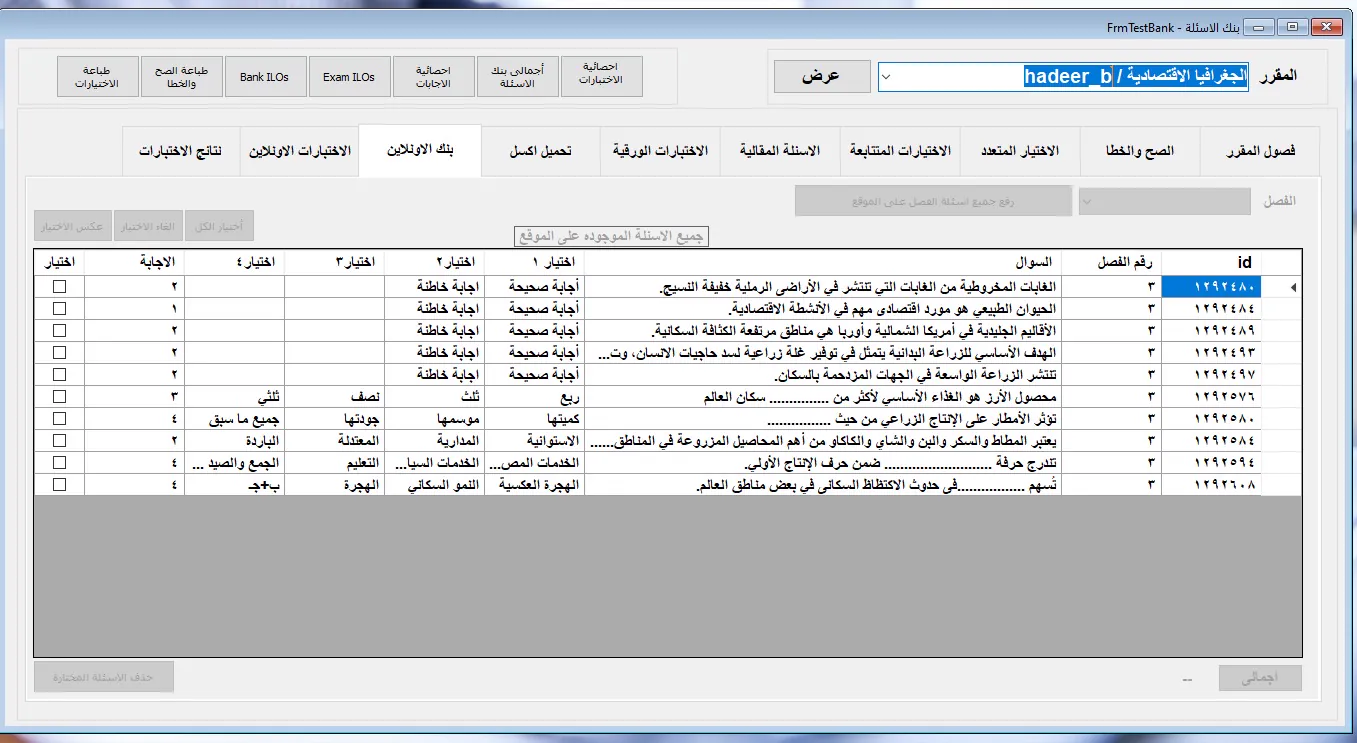The width and height of the screenshot is (1357, 743).
Task: Mark the checkbox in row ١٢٩٢٥٧٦
Action: 59,397
